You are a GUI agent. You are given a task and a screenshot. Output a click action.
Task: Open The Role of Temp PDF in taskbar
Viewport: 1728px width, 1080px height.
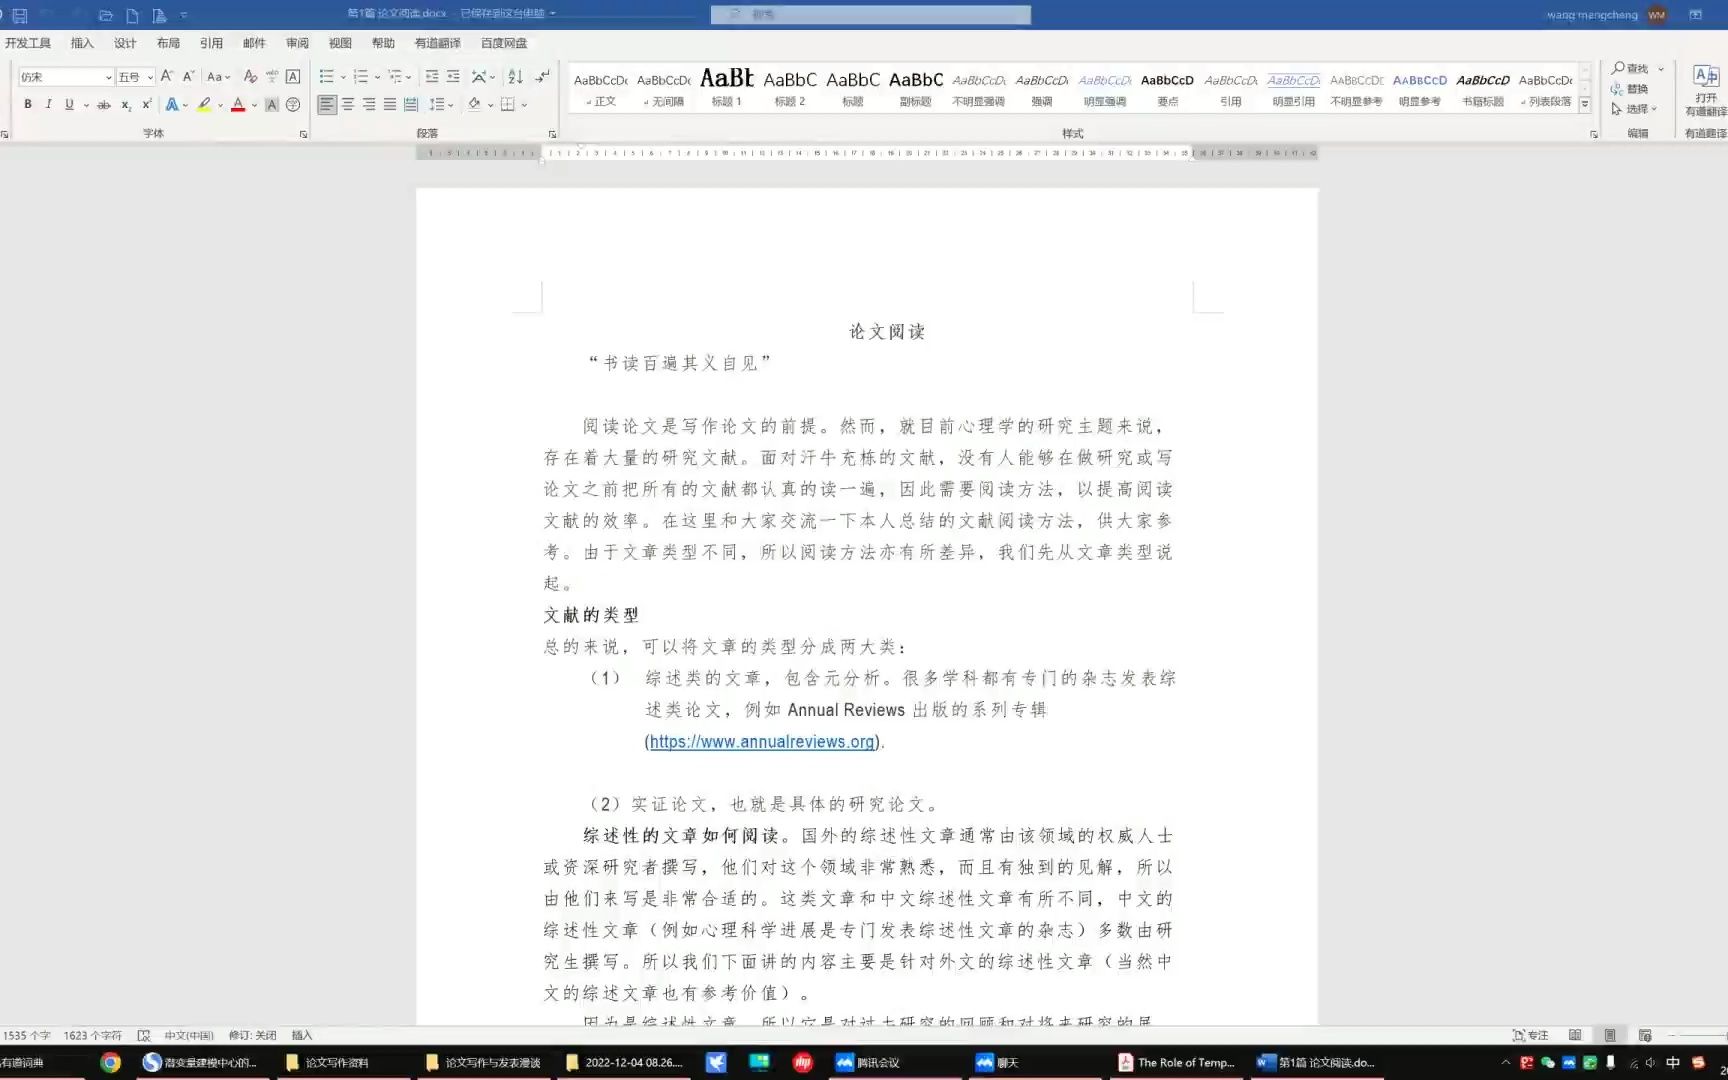(1176, 1062)
